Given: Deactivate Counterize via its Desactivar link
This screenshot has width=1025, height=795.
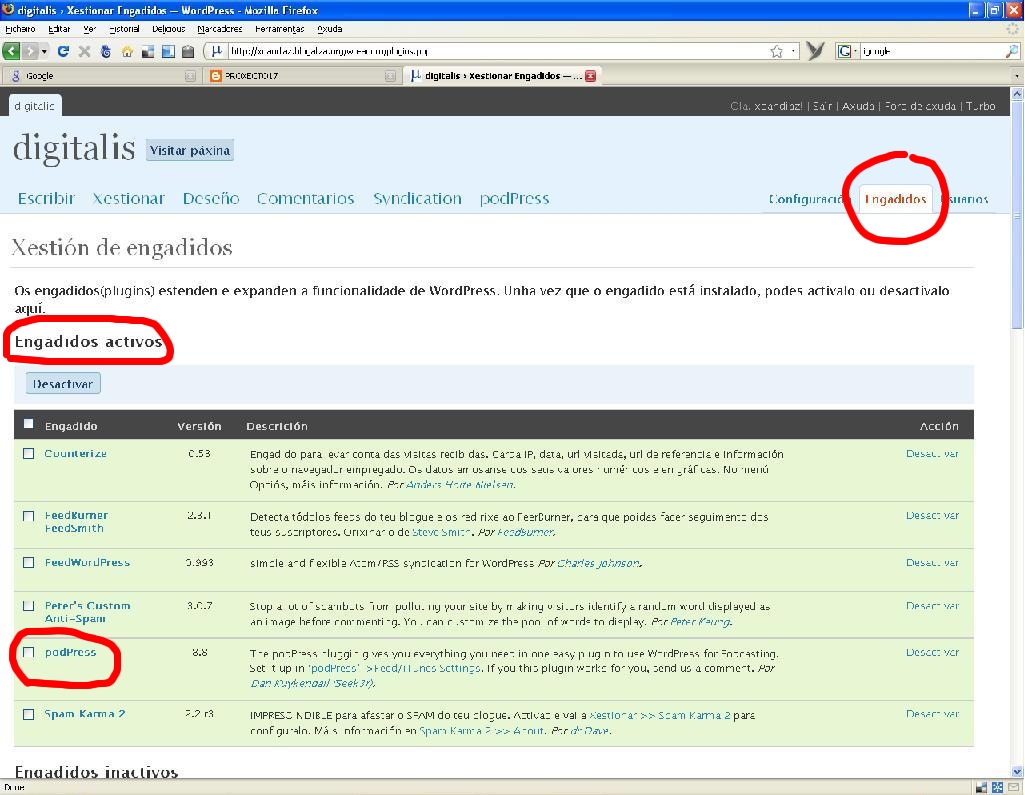Looking at the screenshot, I should pos(932,453).
